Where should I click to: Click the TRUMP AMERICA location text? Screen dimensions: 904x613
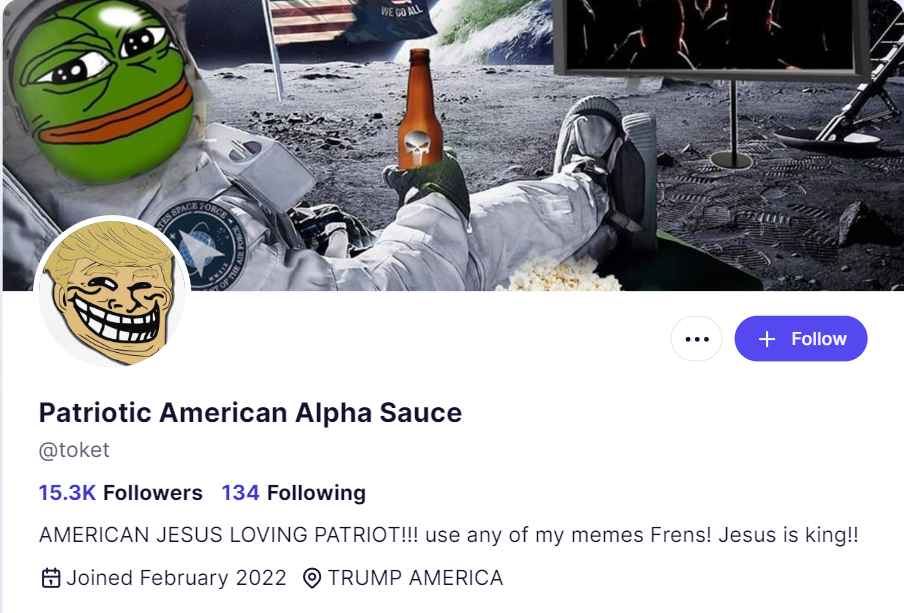(416, 578)
